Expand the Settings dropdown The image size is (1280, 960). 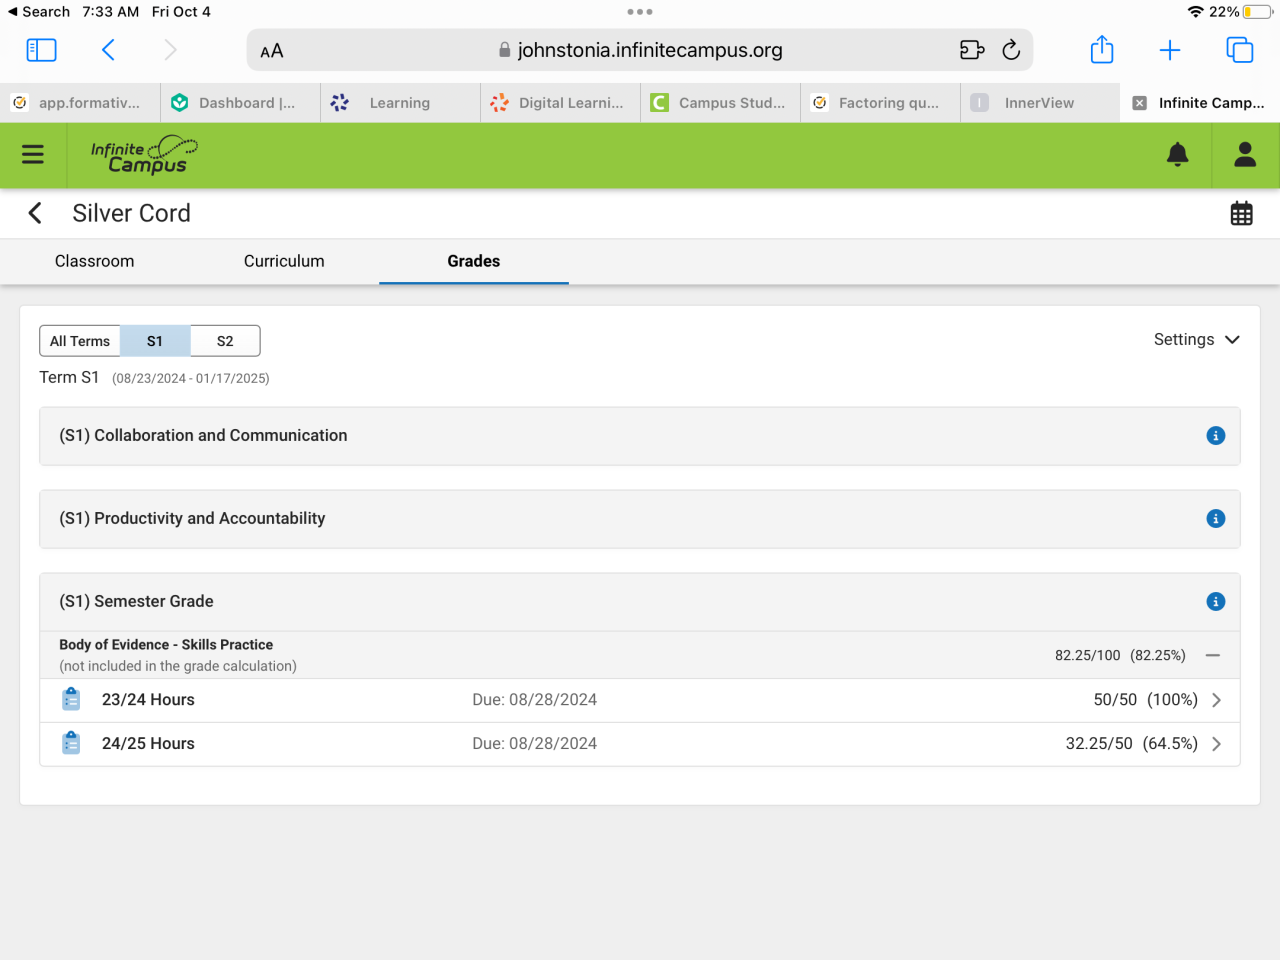pyautogui.click(x=1197, y=340)
